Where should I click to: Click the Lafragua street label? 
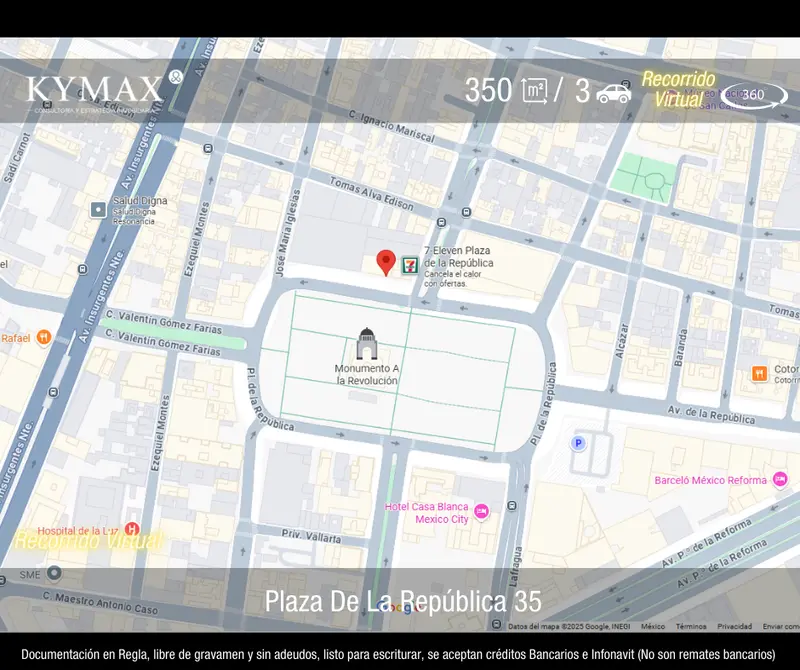516,566
